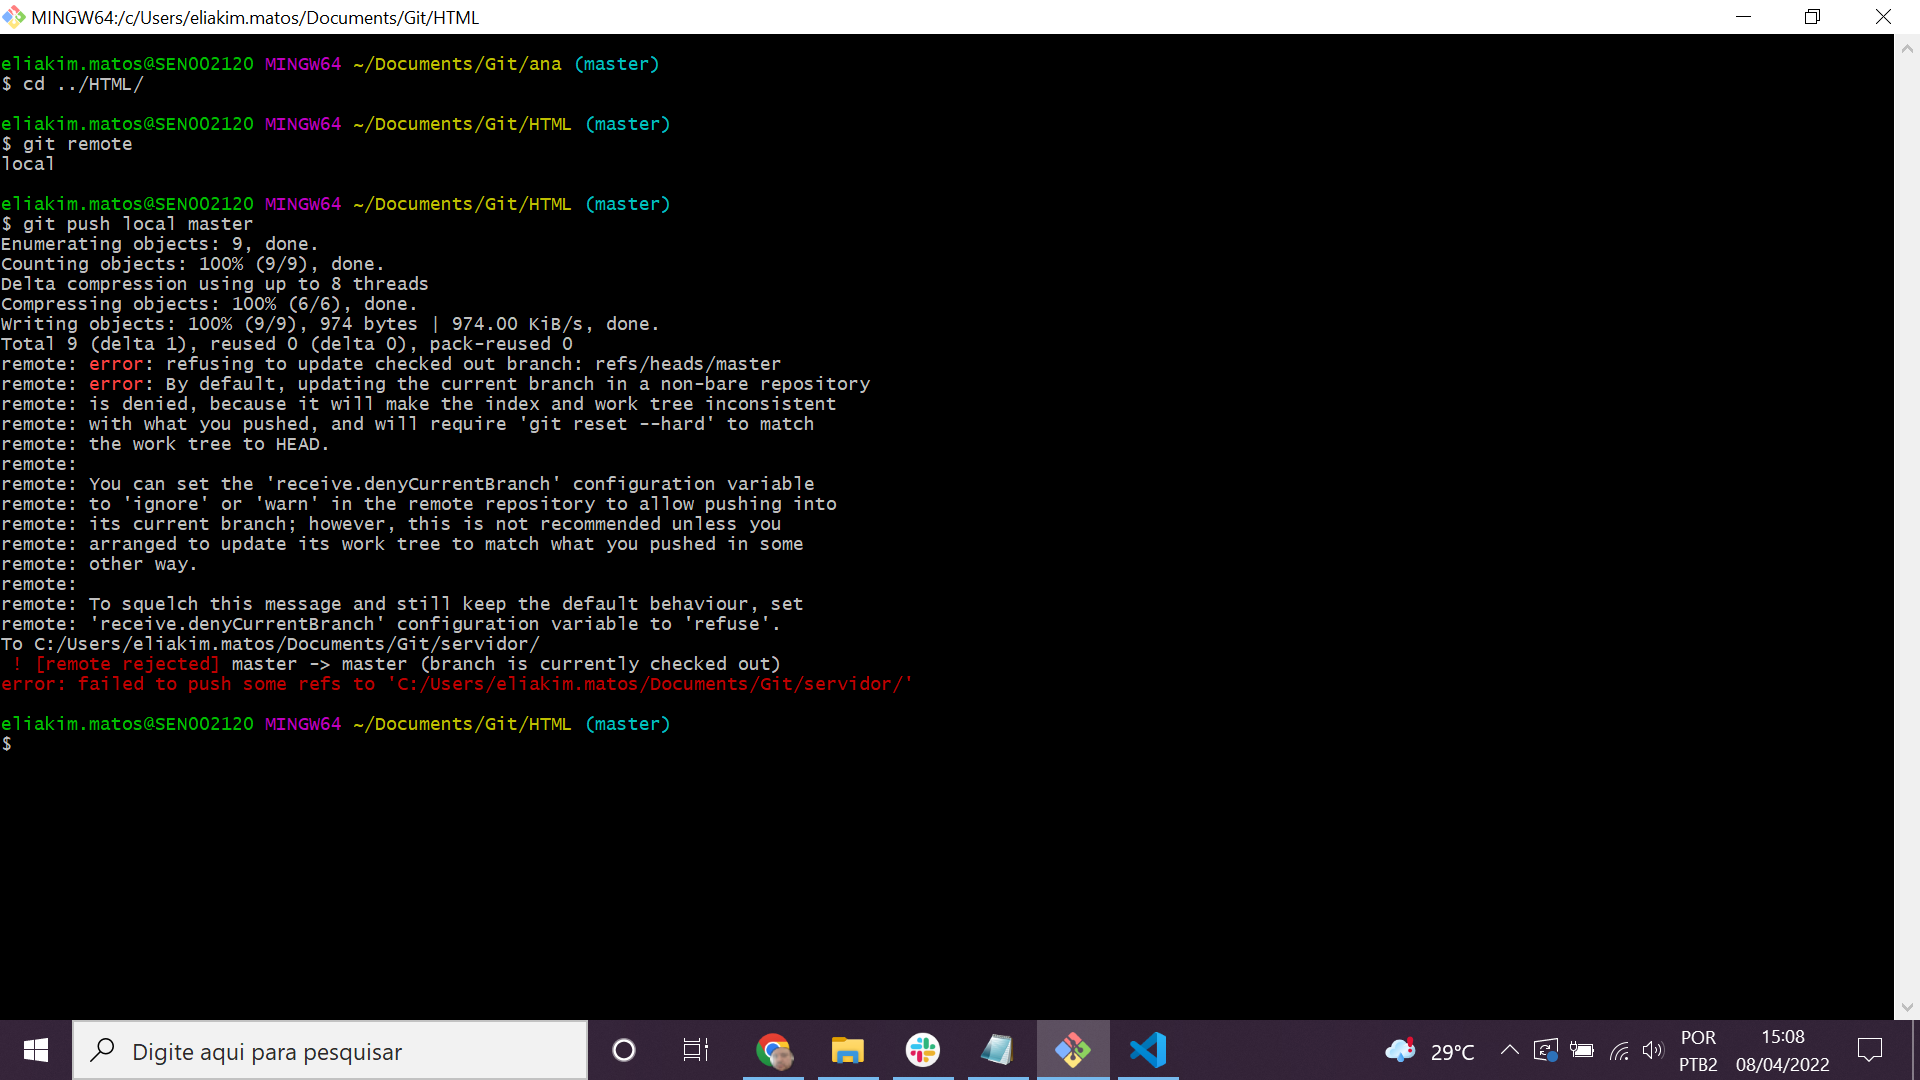1920x1080 pixels.
Task: Click 'refusing to update checked out branch' line
Action: click(391, 364)
